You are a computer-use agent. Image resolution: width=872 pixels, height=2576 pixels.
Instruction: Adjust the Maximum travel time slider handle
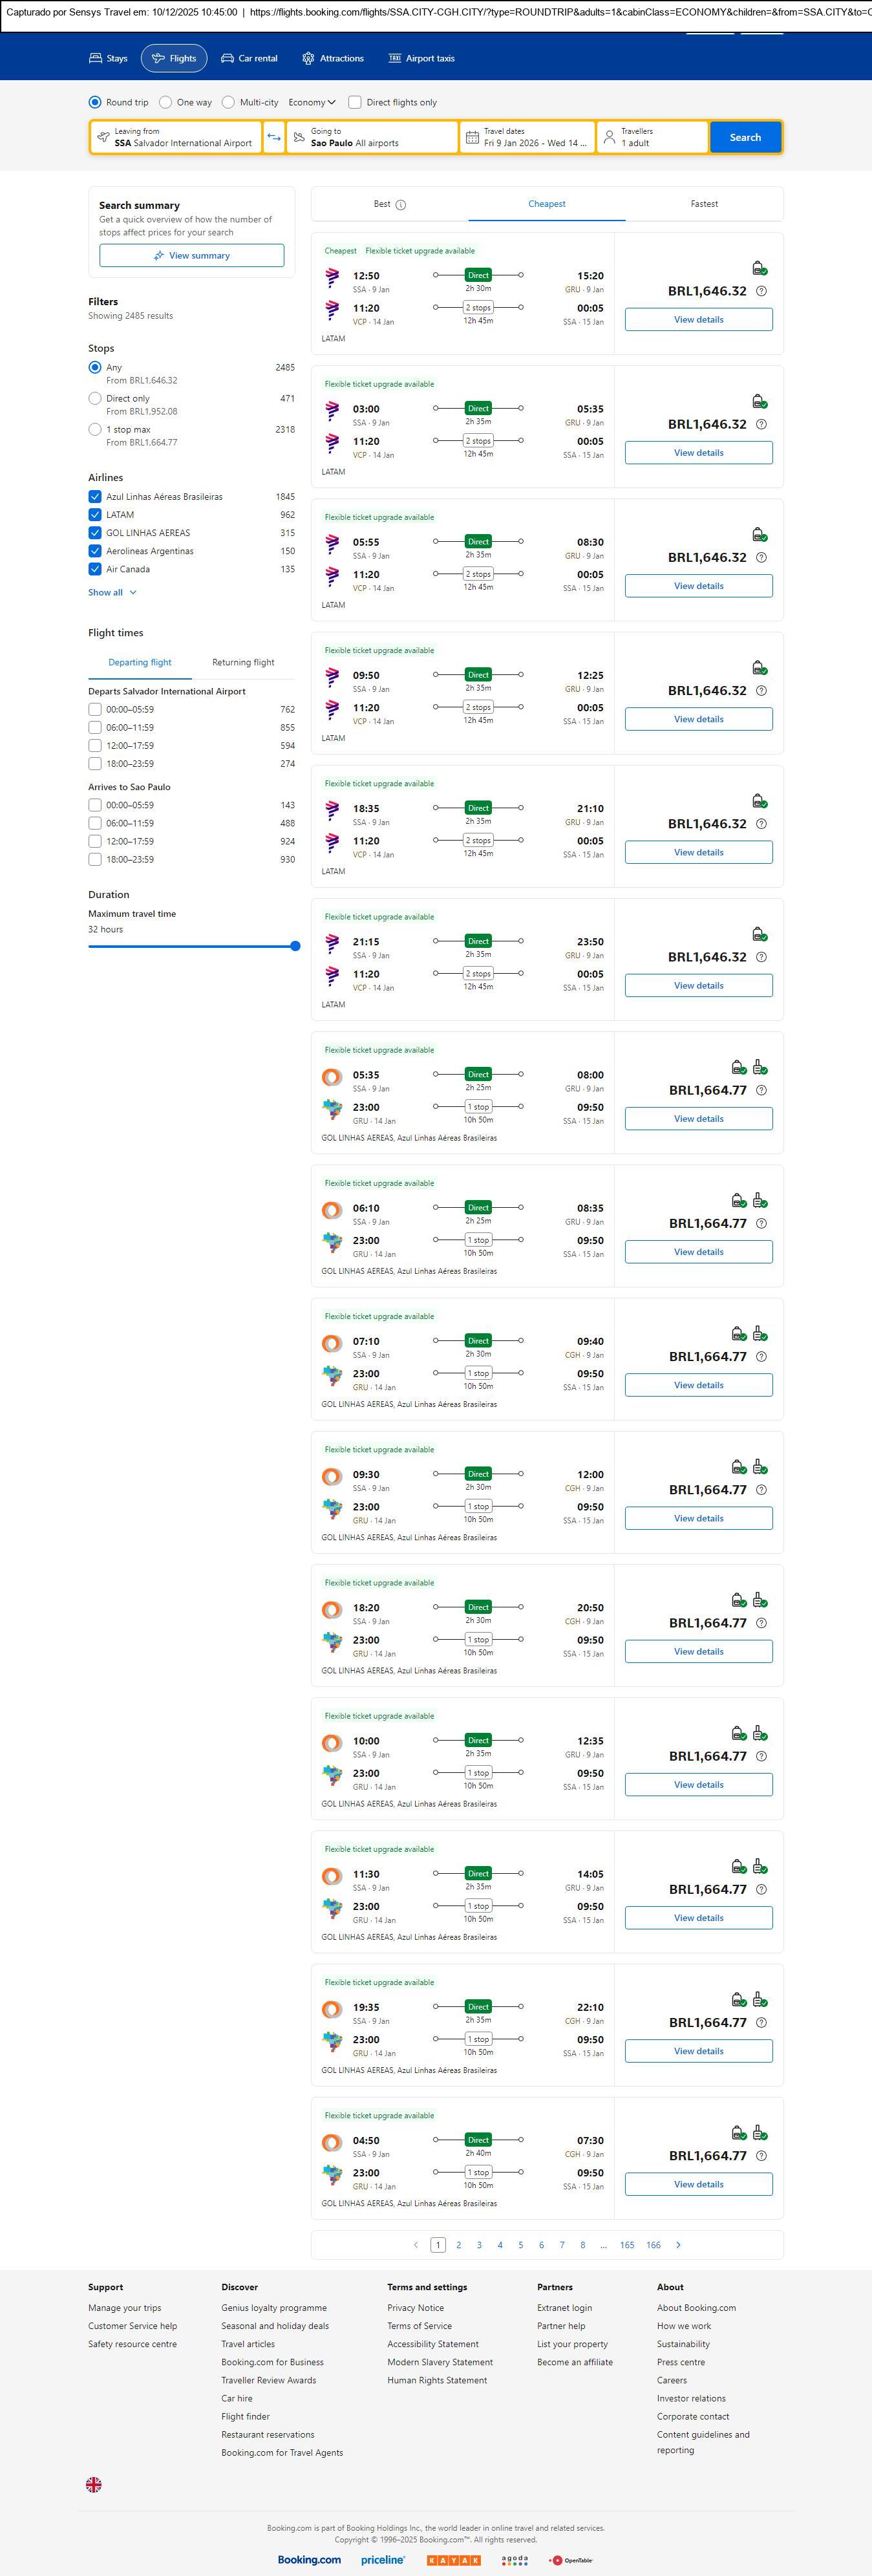[295, 946]
